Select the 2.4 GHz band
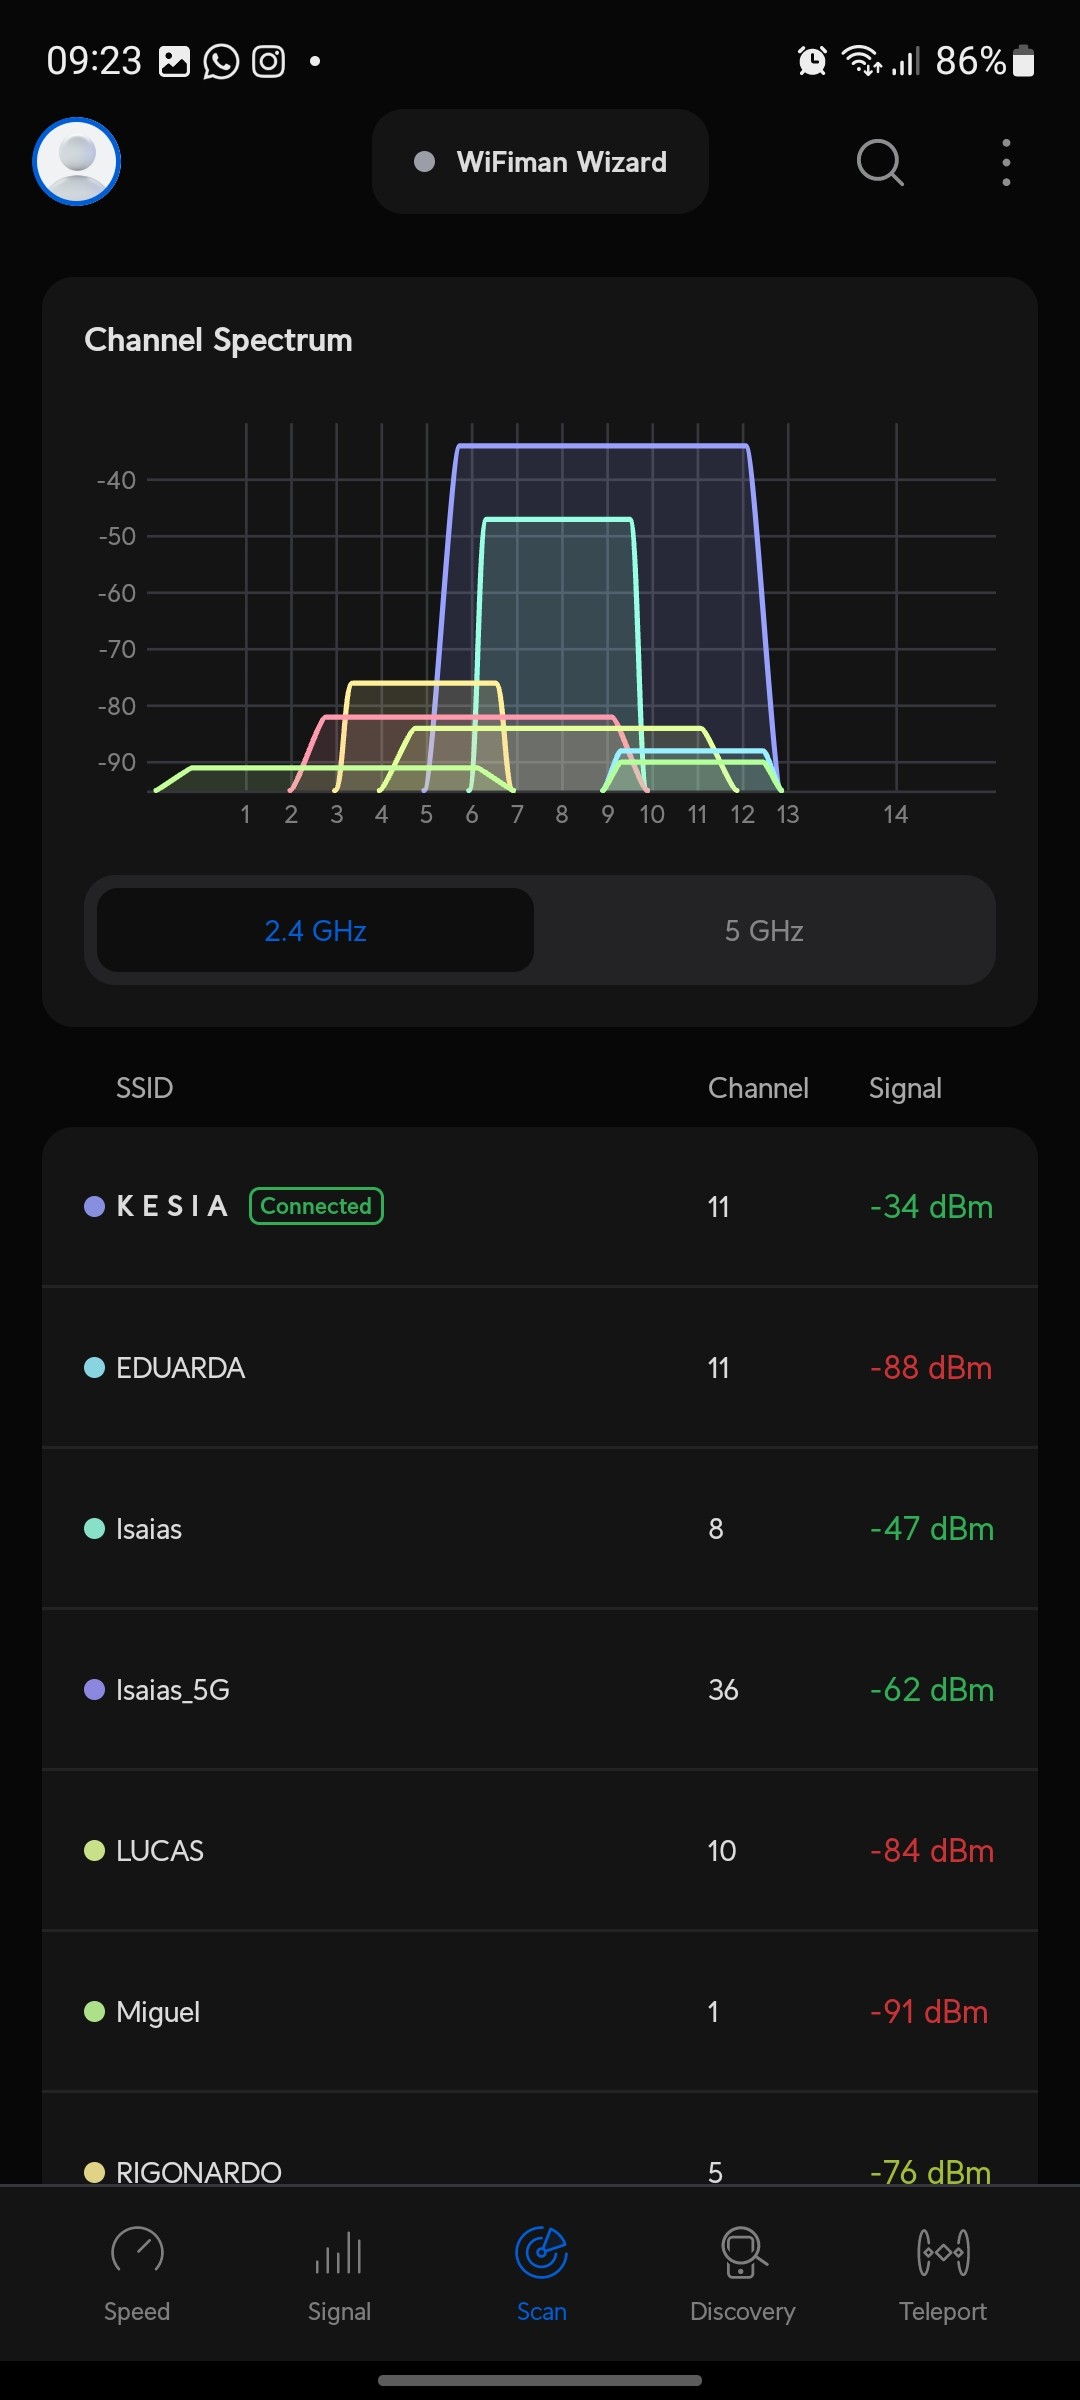The height and width of the screenshot is (2400, 1080). coord(315,931)
